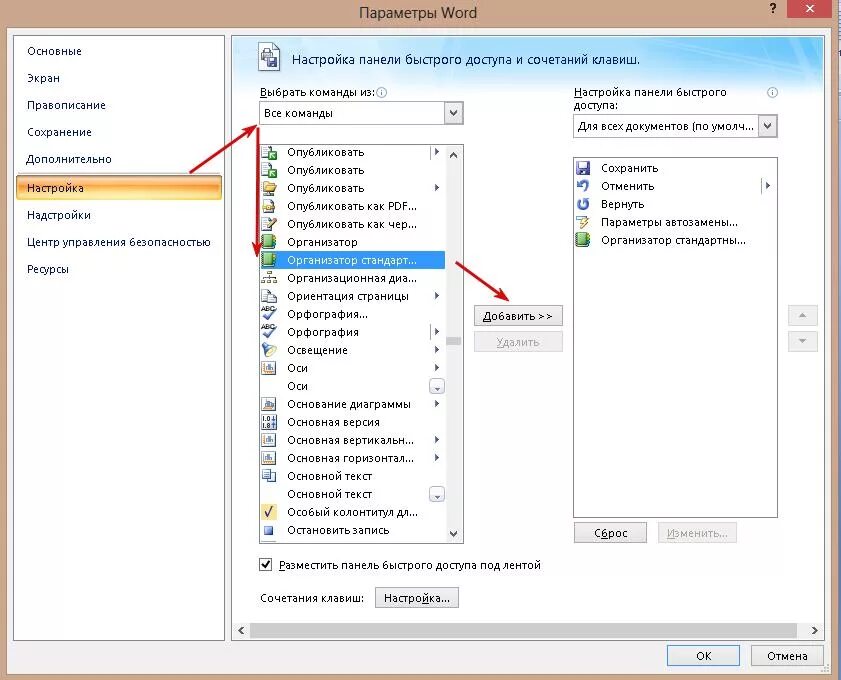Open the second Оси gallery dropdown
The image size is (841, 680).
(437, 386)
